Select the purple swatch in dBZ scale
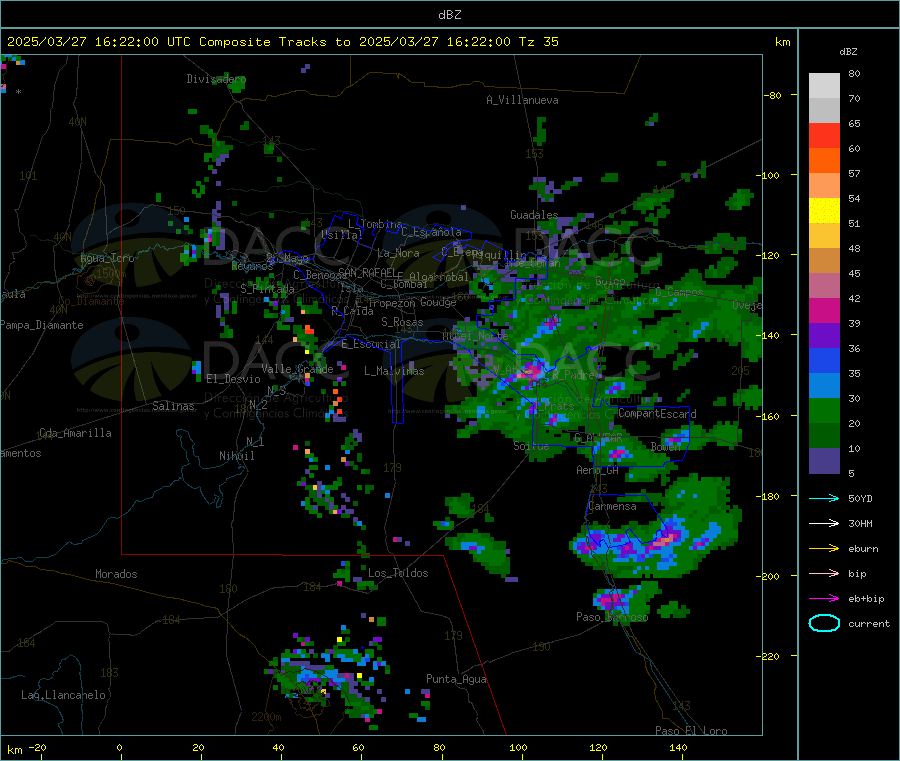 click(824, 336)
